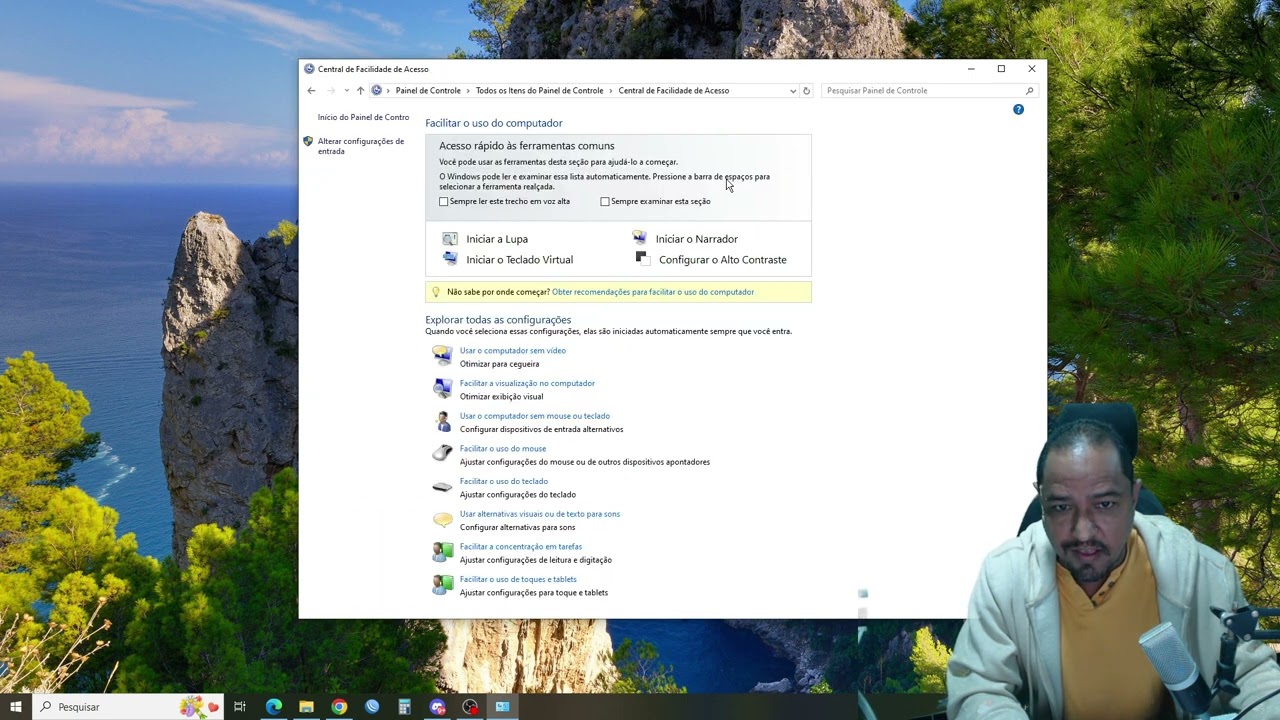
Task: Open 'Início do Painel de Controle' sidebar link
Action: pos(363,118)
